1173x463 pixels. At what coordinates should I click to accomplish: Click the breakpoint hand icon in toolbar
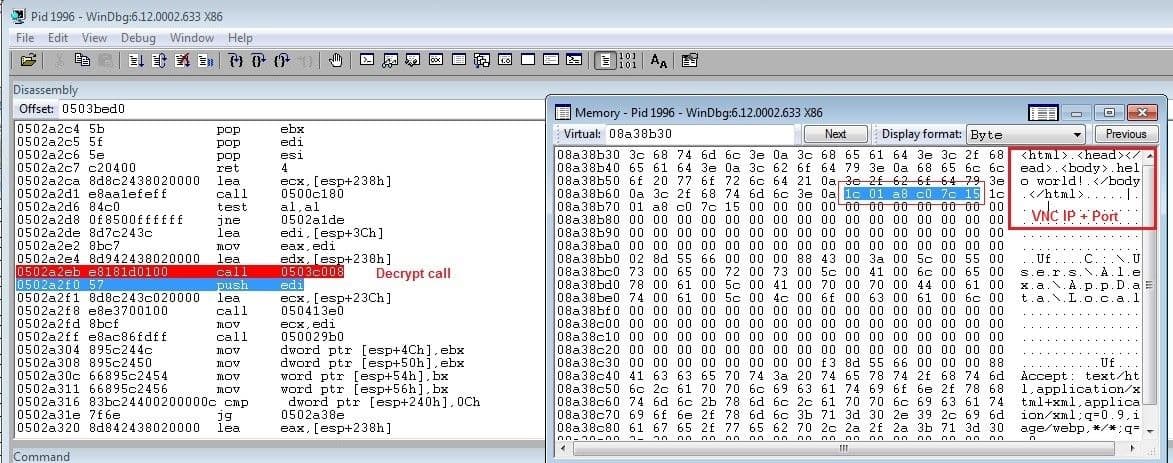tap(336, 60)
